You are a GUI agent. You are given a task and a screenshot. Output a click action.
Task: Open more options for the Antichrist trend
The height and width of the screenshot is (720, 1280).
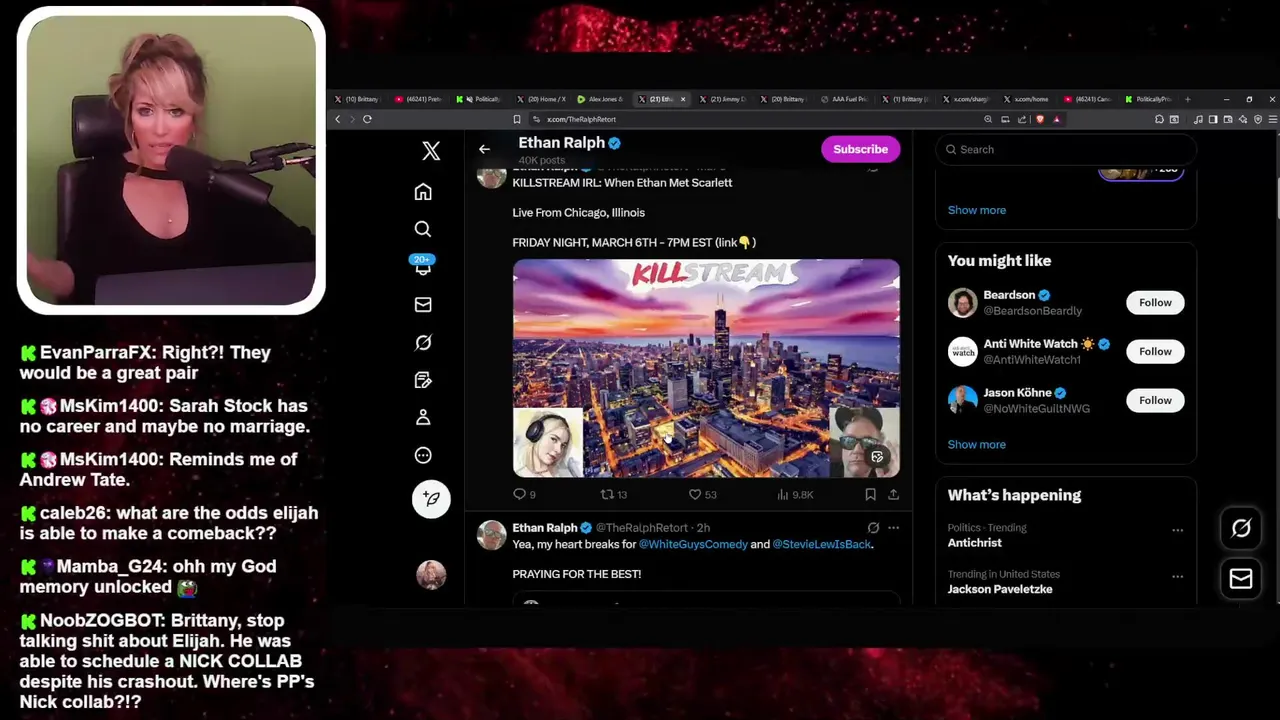(1177, 530)
